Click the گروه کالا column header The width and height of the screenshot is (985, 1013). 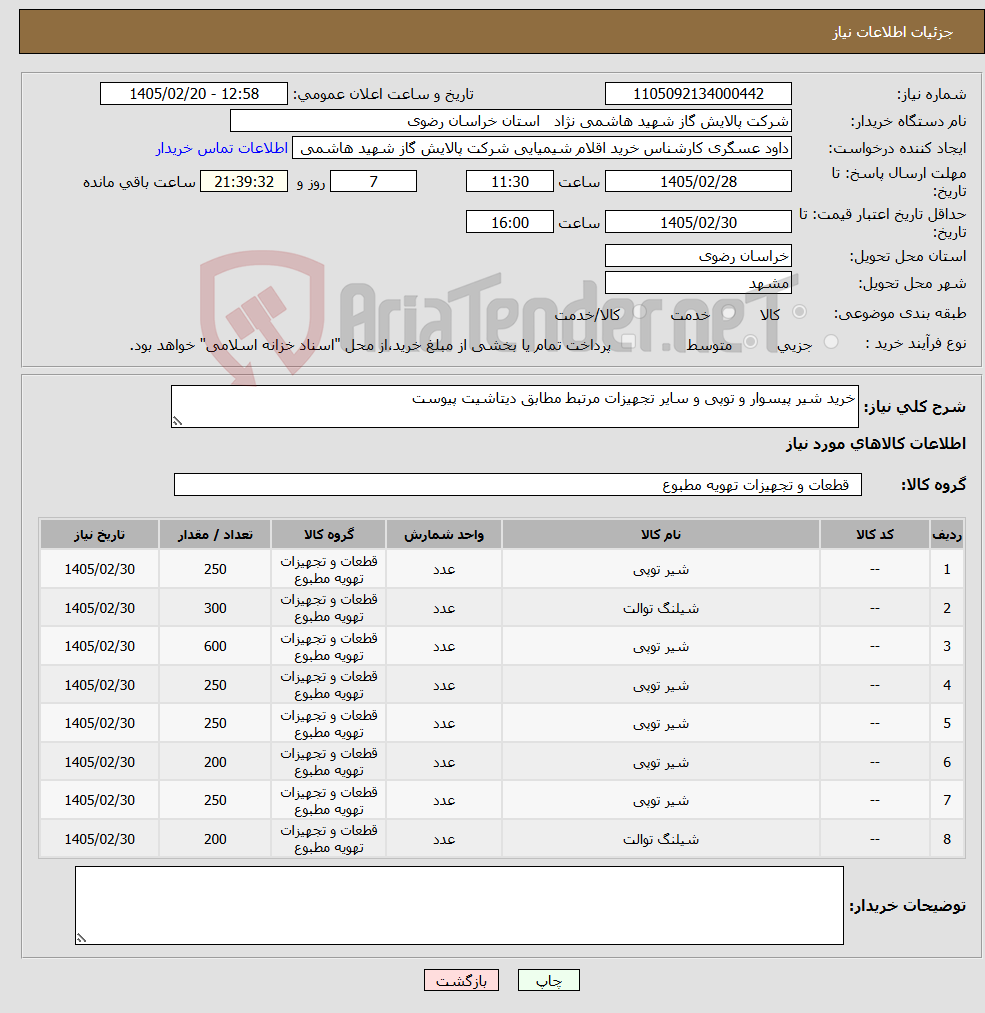pos(329,534)
